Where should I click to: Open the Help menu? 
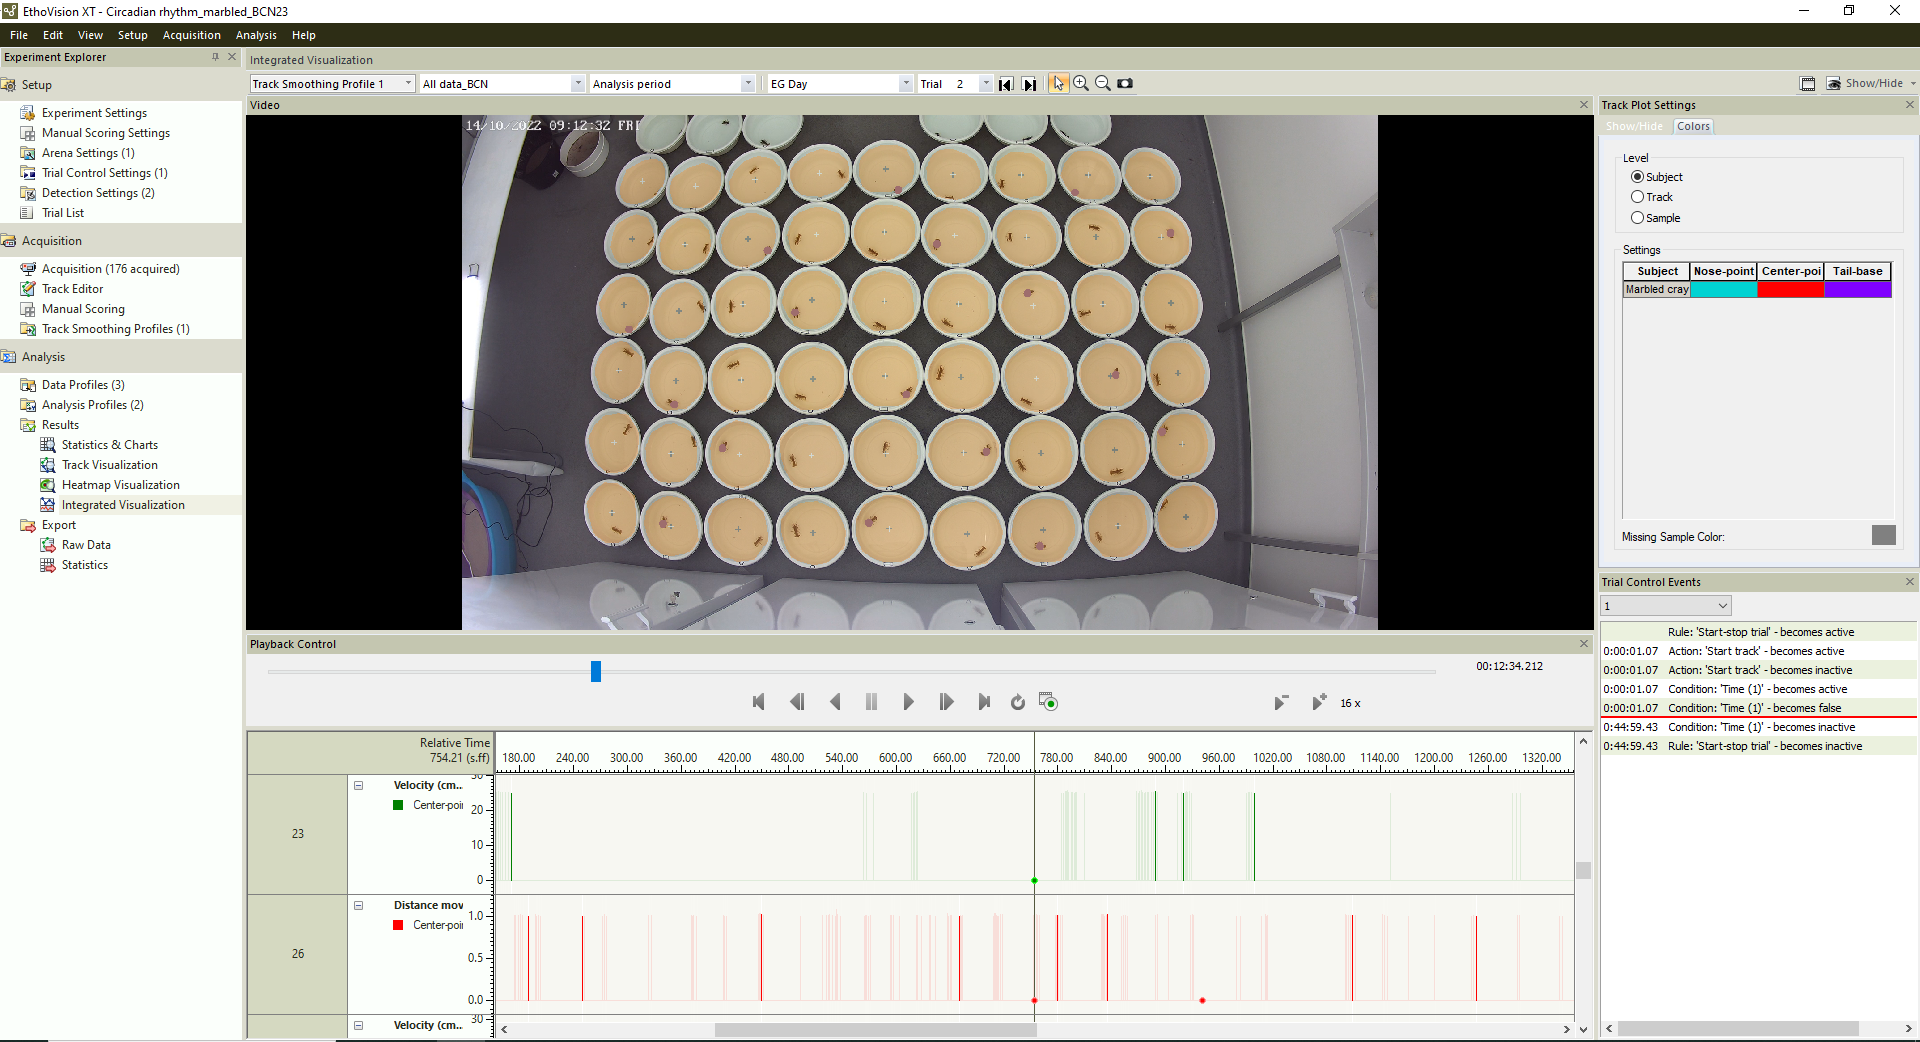click(x=303, y=35)
